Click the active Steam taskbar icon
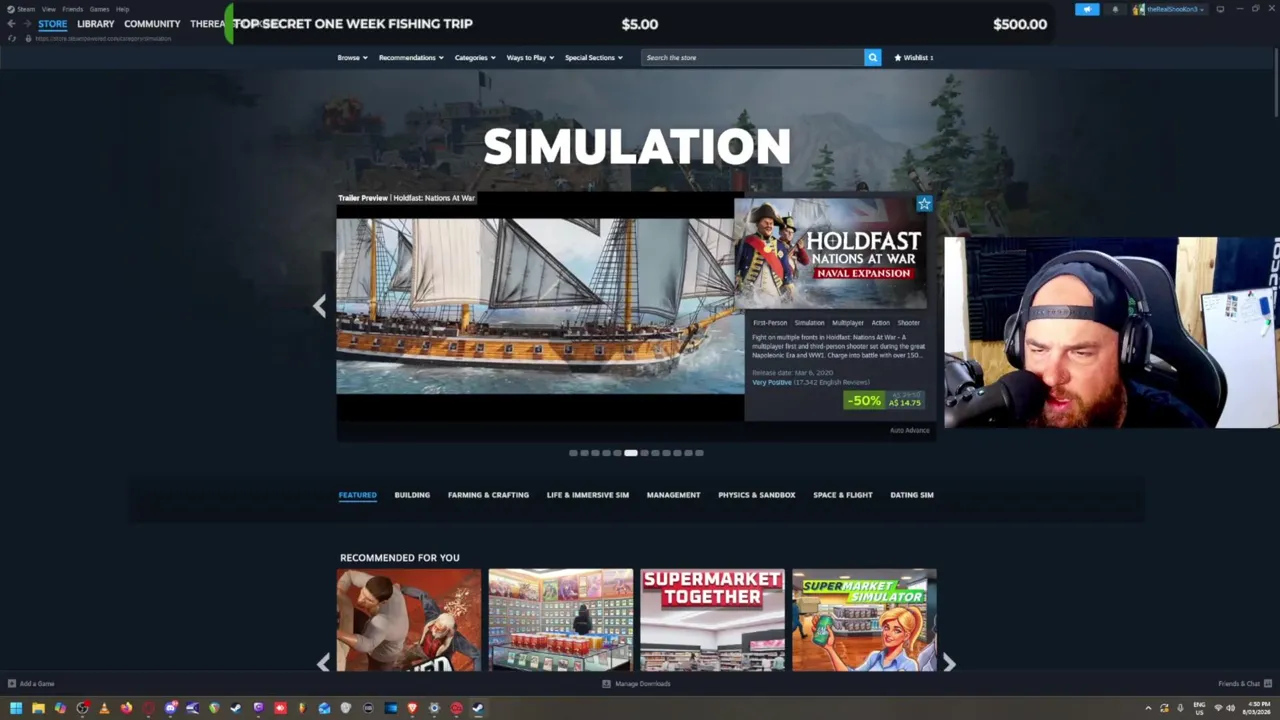The width and height of the screenshot is (1280, 720). (478, 708)
